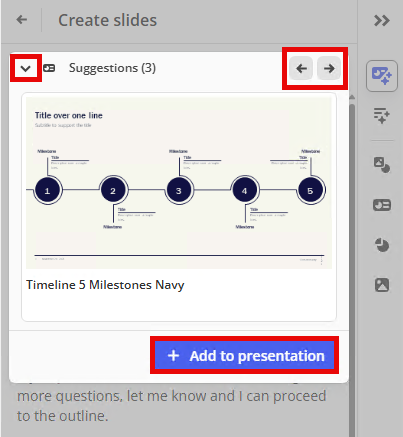
Task: Open the image and shapes library icon
Action: [382, 165]
